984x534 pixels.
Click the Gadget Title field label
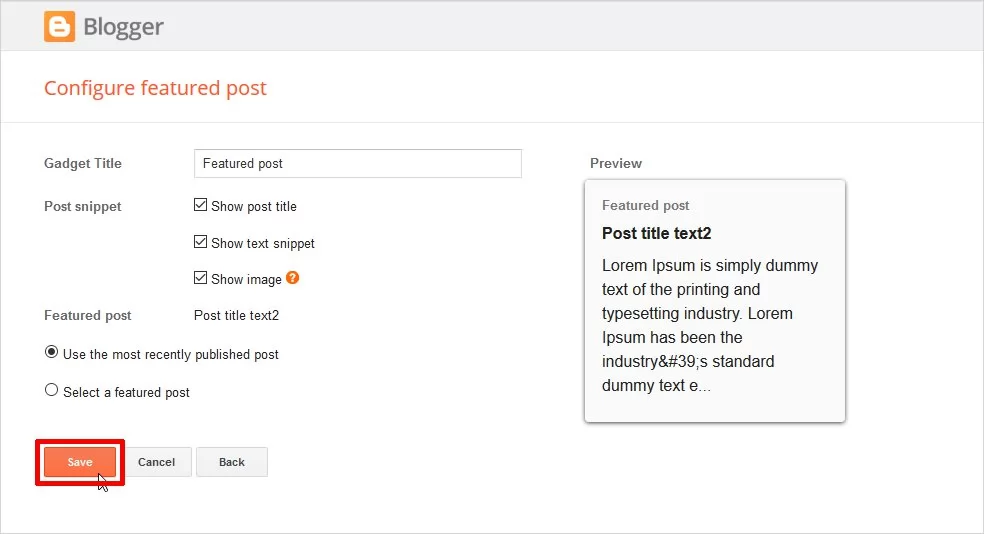click(83, 163)
